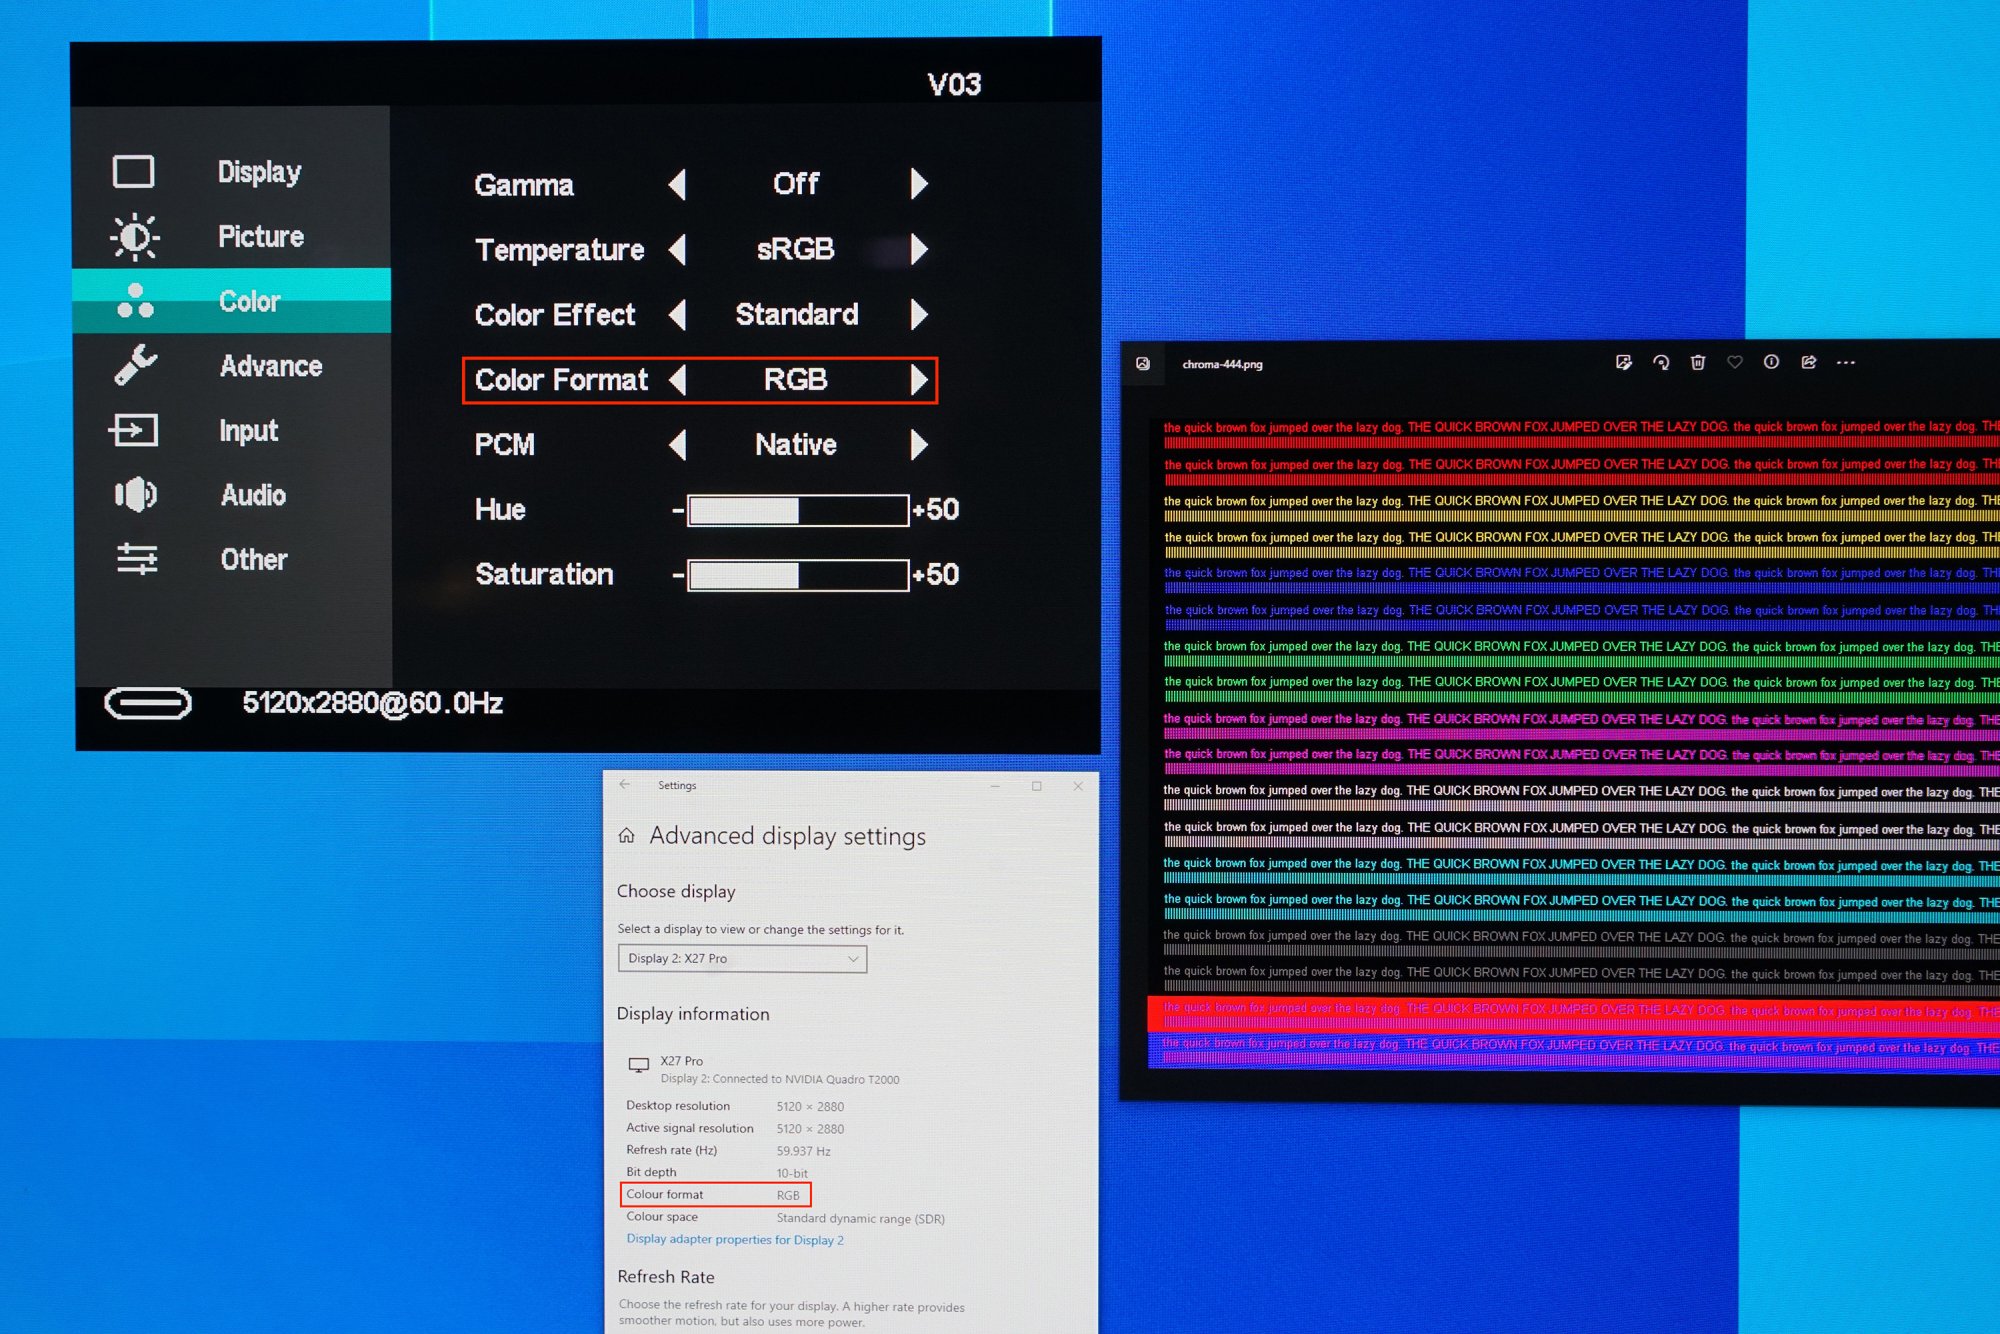Click the Edit image icon in Photos
Viewport: 2000px width, 1334px height.
point(1623,363)
